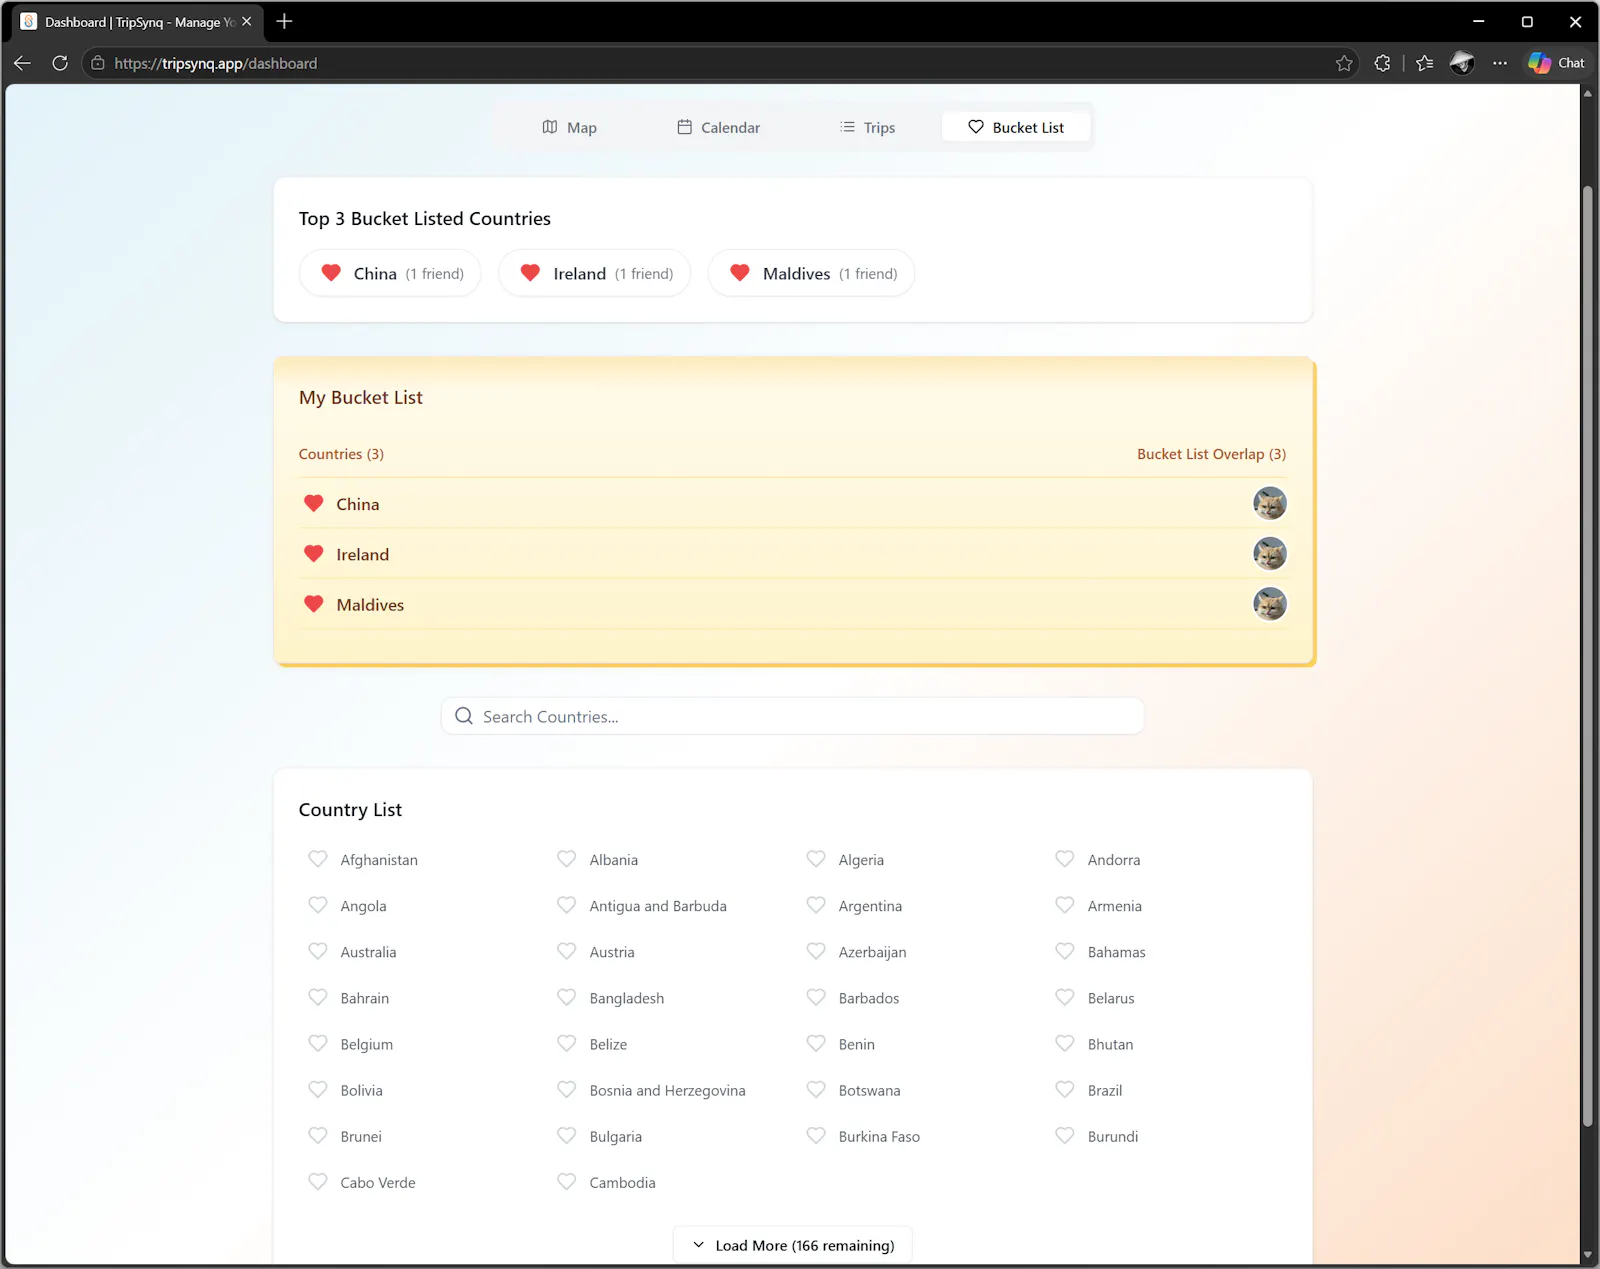
Task: Click the heart icon beside Brazil
Action: click(x=1065, y=1089)
